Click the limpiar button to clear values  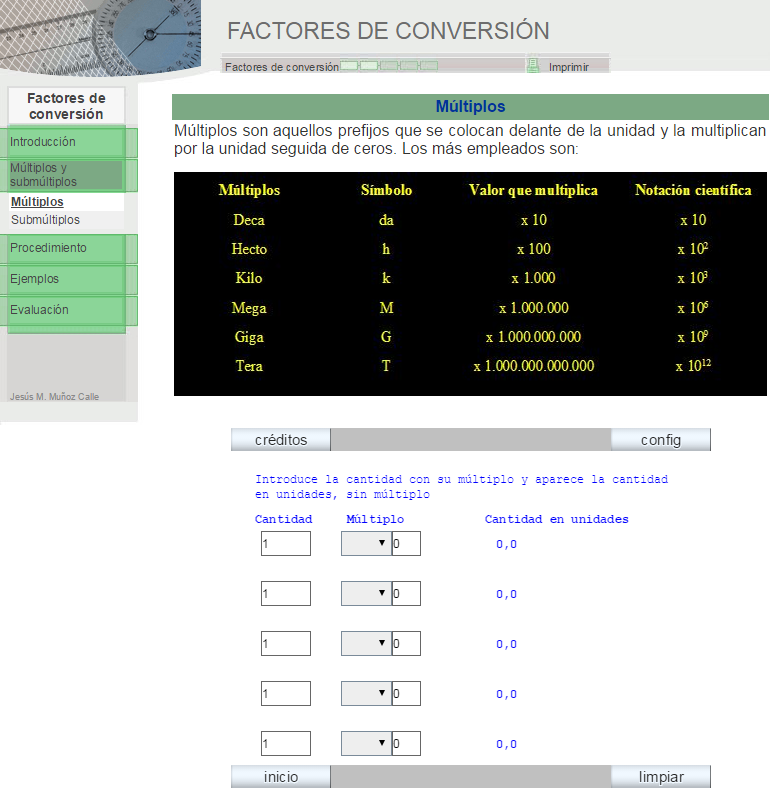pos(661,777)
